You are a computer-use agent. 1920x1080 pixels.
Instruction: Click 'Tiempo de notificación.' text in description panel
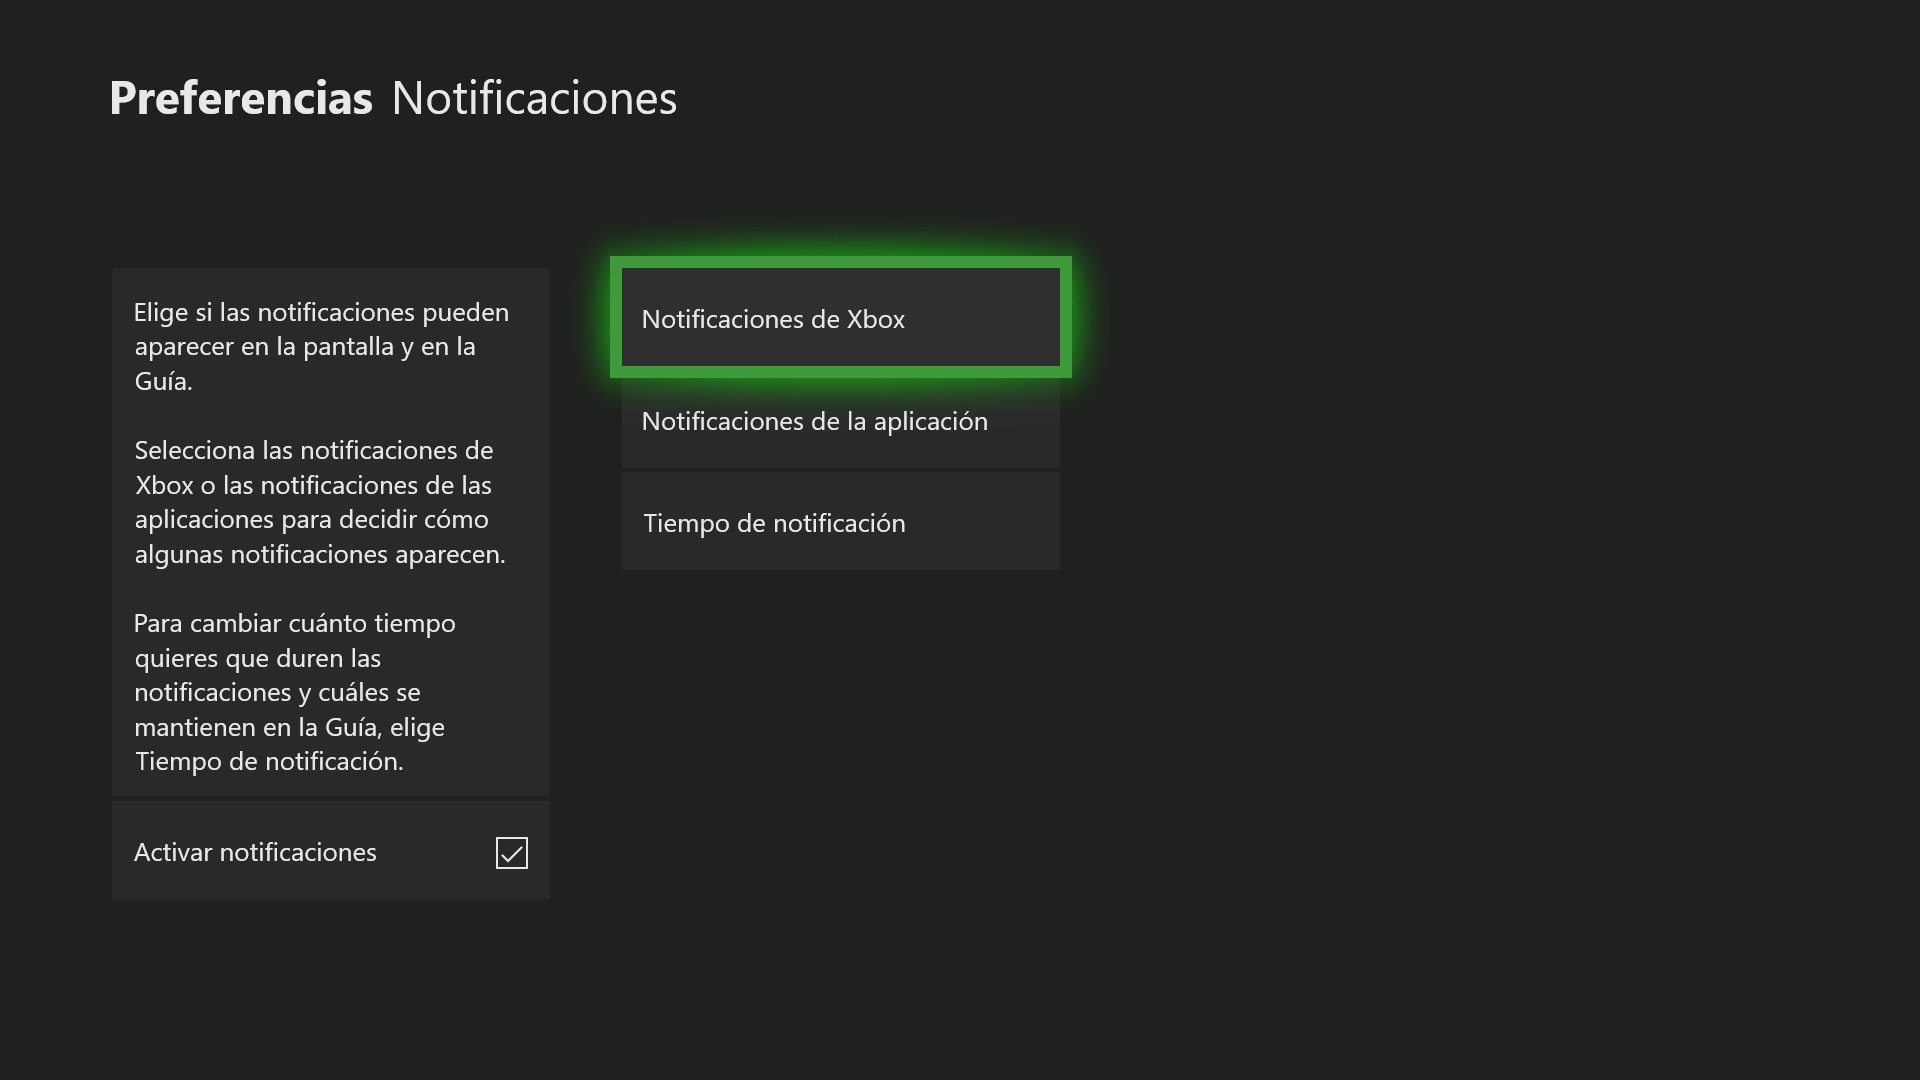click(x=269, y=761)
